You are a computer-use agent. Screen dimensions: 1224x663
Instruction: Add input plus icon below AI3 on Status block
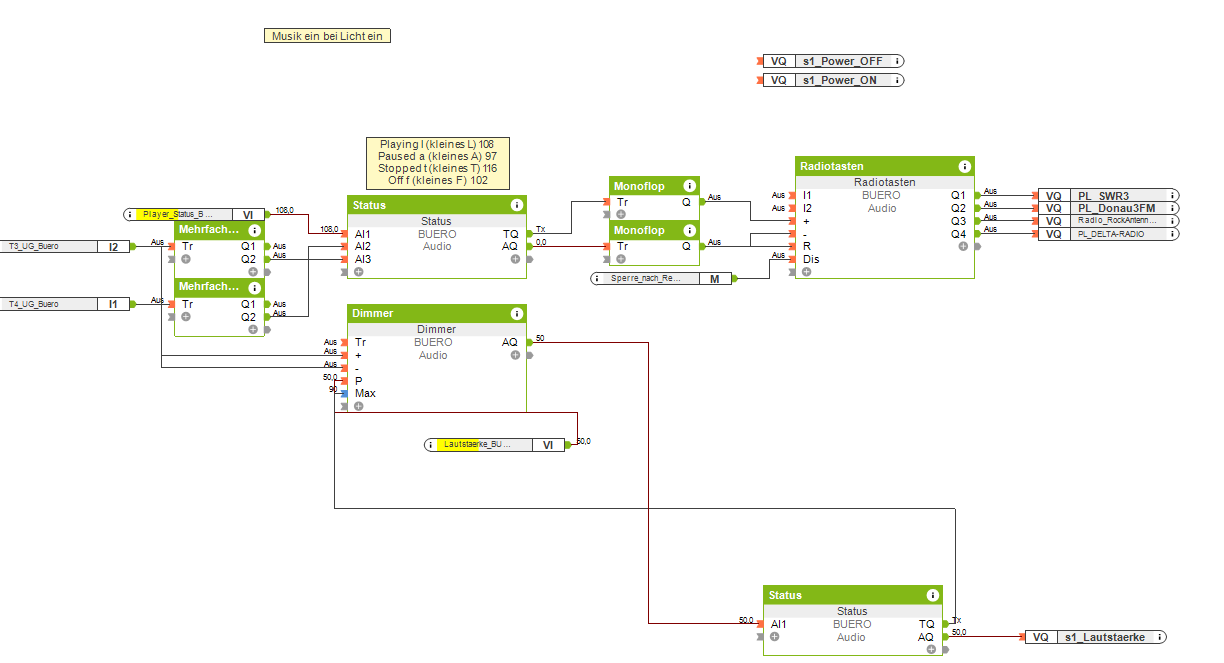(x=359, y=271)
